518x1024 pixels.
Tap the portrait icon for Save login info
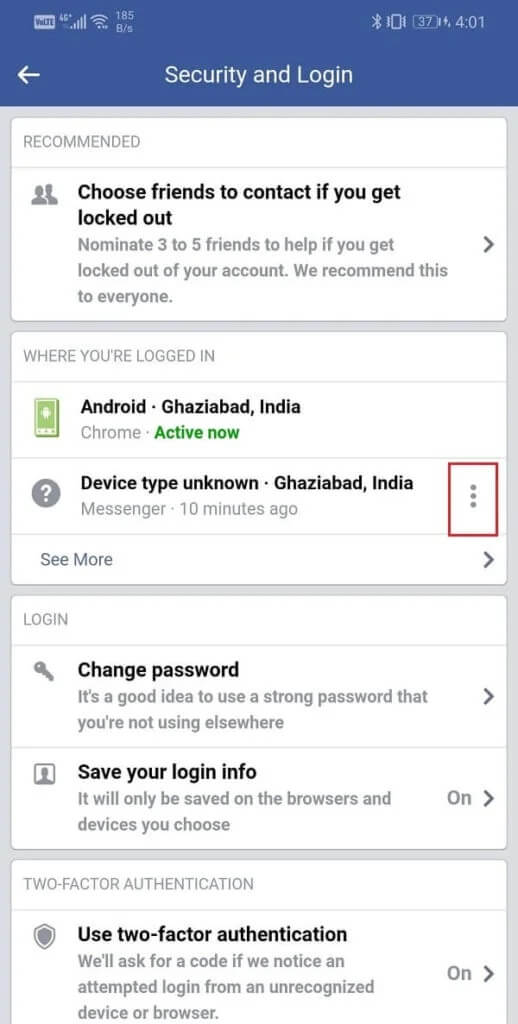pyautogui.click(x=45, y=775)
